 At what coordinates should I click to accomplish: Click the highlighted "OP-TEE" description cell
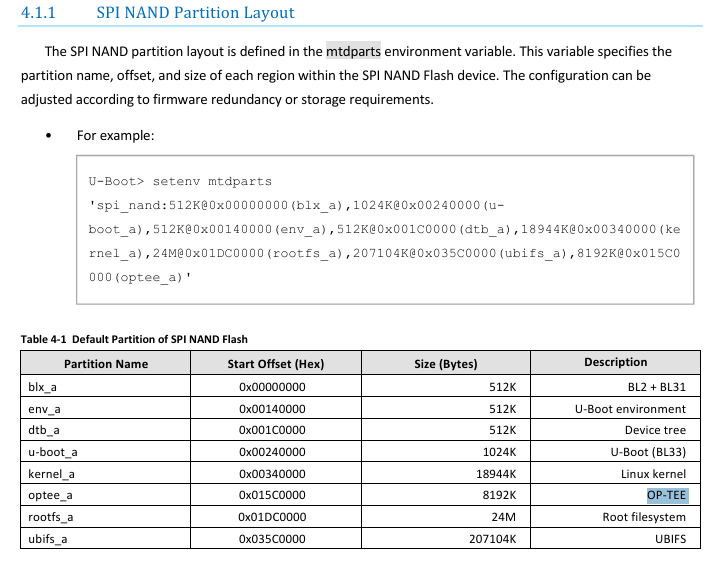point(667,495)
